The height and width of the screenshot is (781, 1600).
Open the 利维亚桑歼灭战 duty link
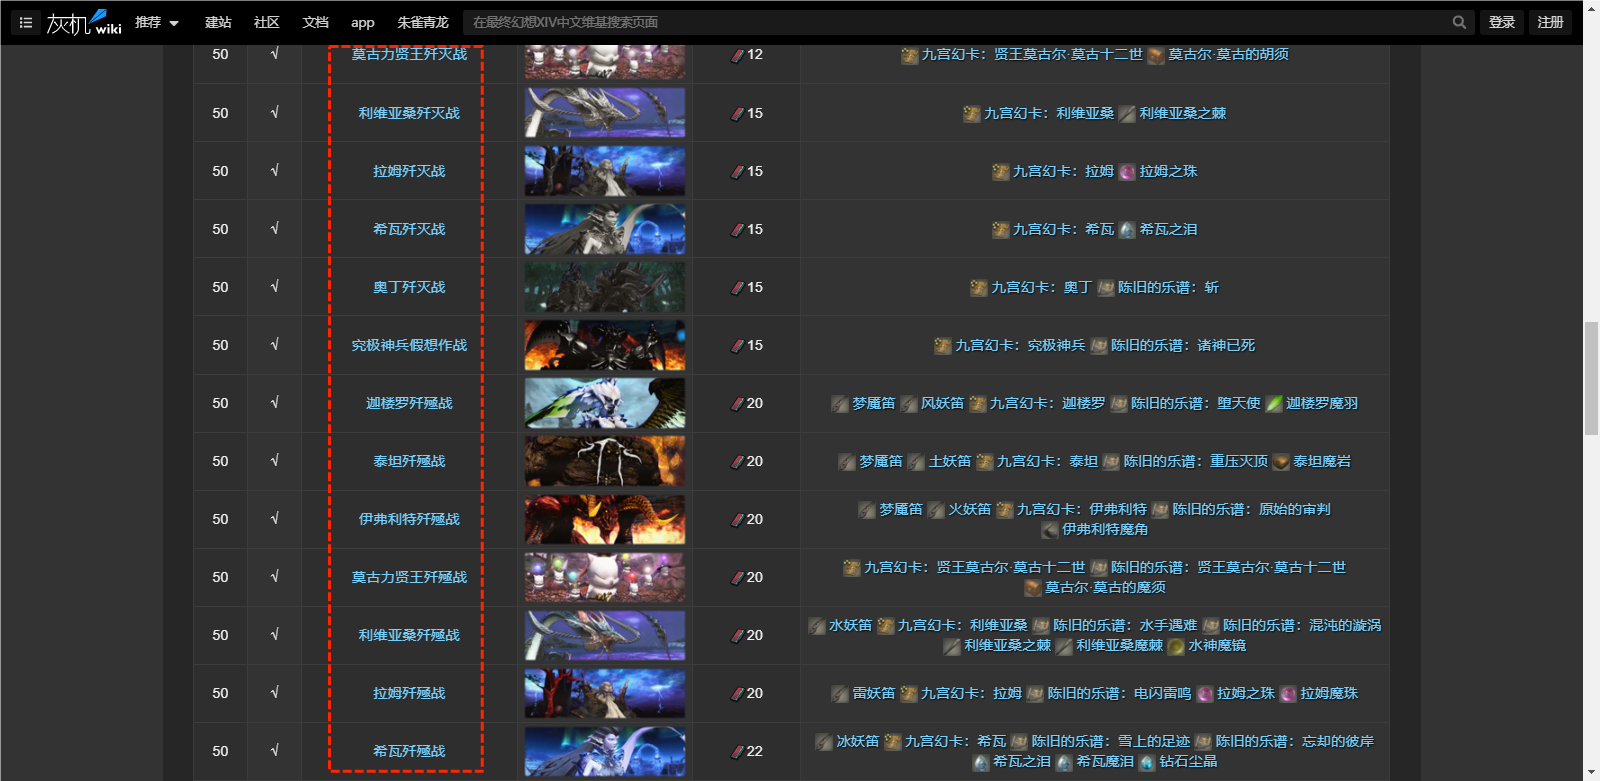(409, 114)
